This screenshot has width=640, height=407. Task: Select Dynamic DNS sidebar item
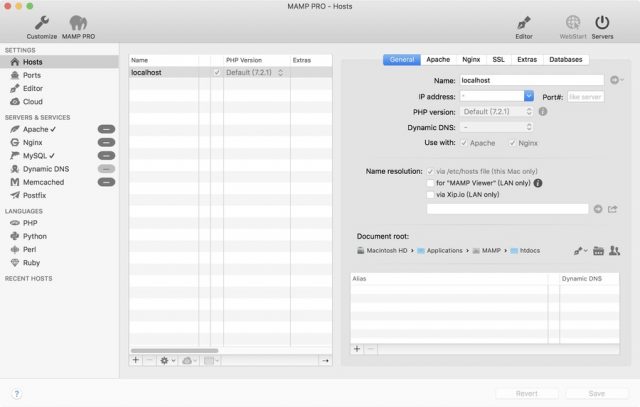click(x=46, y=169)
